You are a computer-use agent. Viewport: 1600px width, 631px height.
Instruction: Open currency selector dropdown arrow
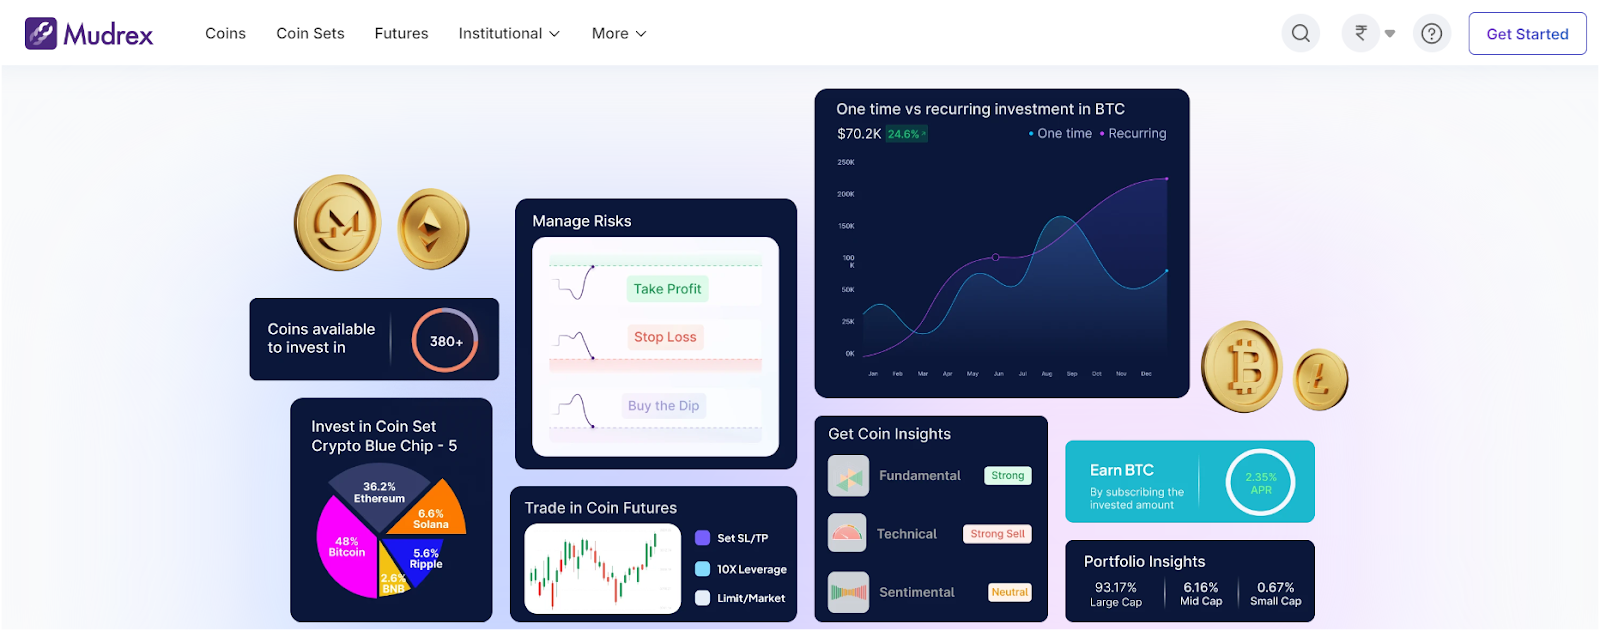[x=1389, y=34]
